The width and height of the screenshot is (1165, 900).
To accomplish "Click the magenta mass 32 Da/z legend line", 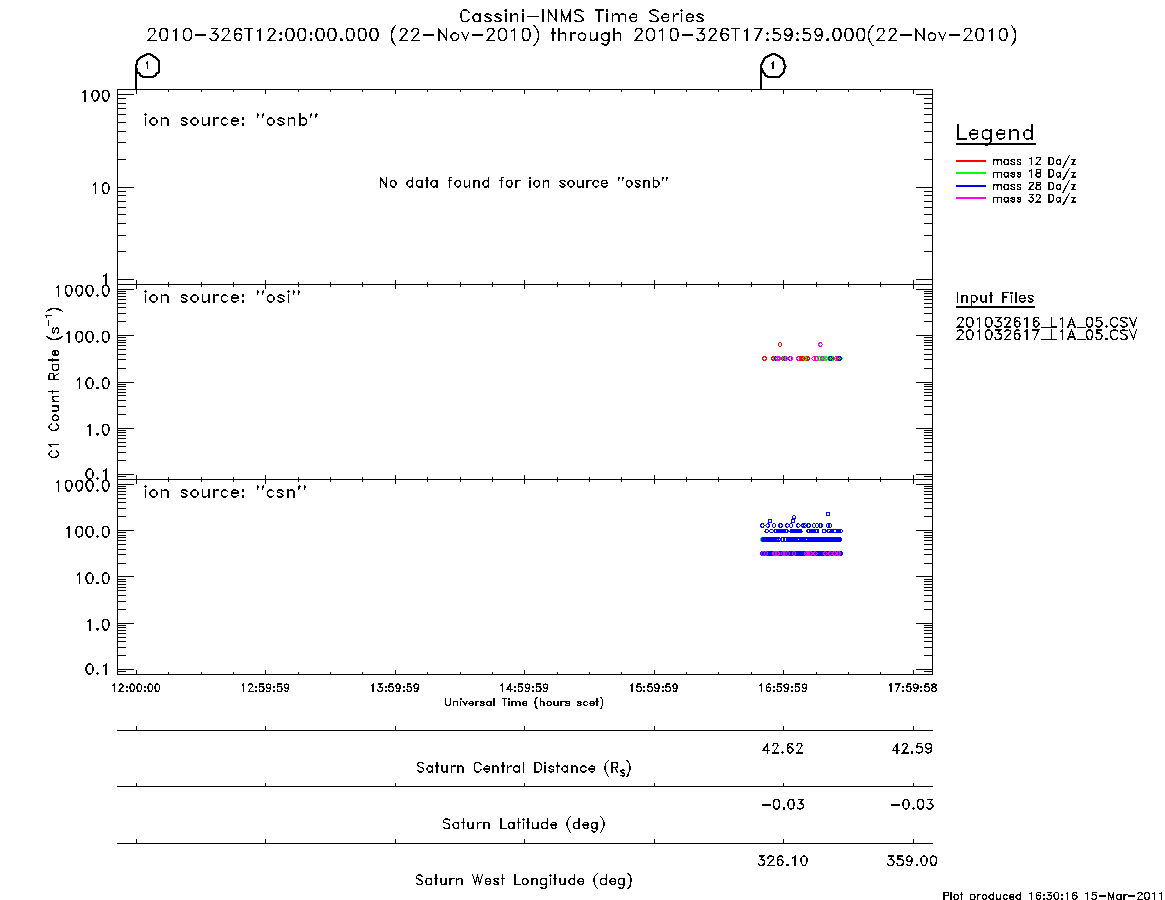I will [970, 198].
